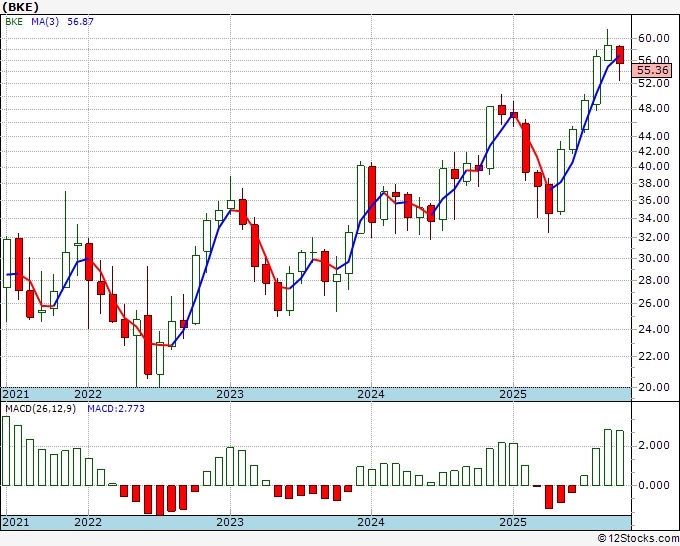Click the 20.00 price axis label
The width and height of the screenshot is (680, 546).
654,387
